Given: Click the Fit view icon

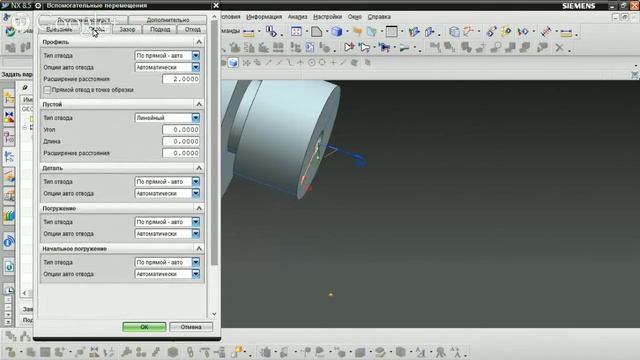Looking at the screenshot, I should click(x=296, y=31).
